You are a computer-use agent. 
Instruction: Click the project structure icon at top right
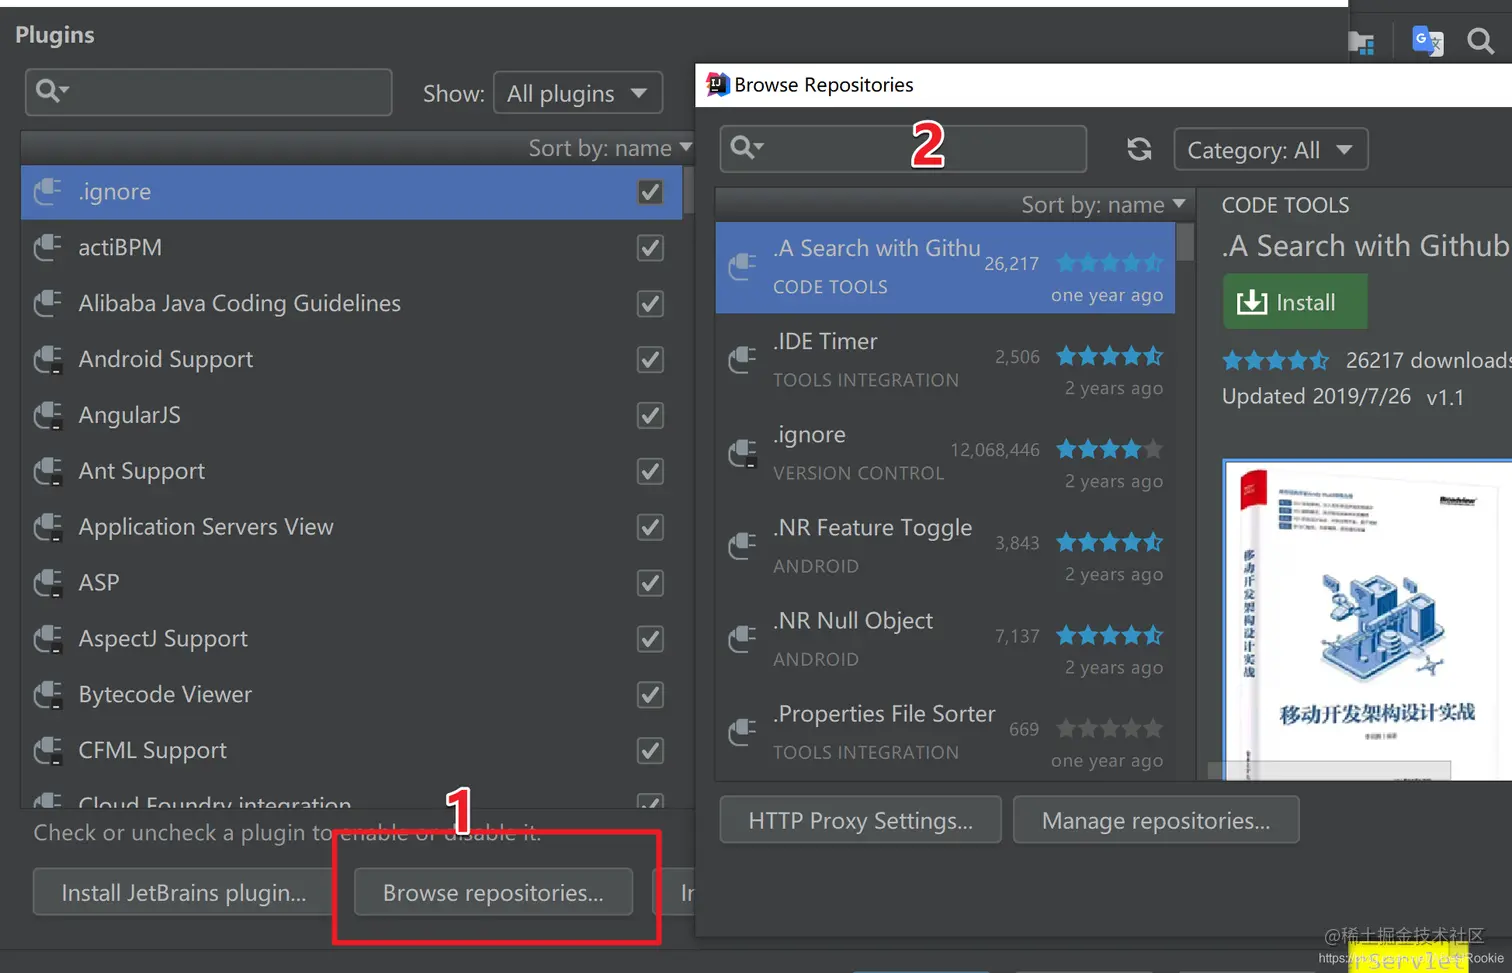(x=1361, y=42)
